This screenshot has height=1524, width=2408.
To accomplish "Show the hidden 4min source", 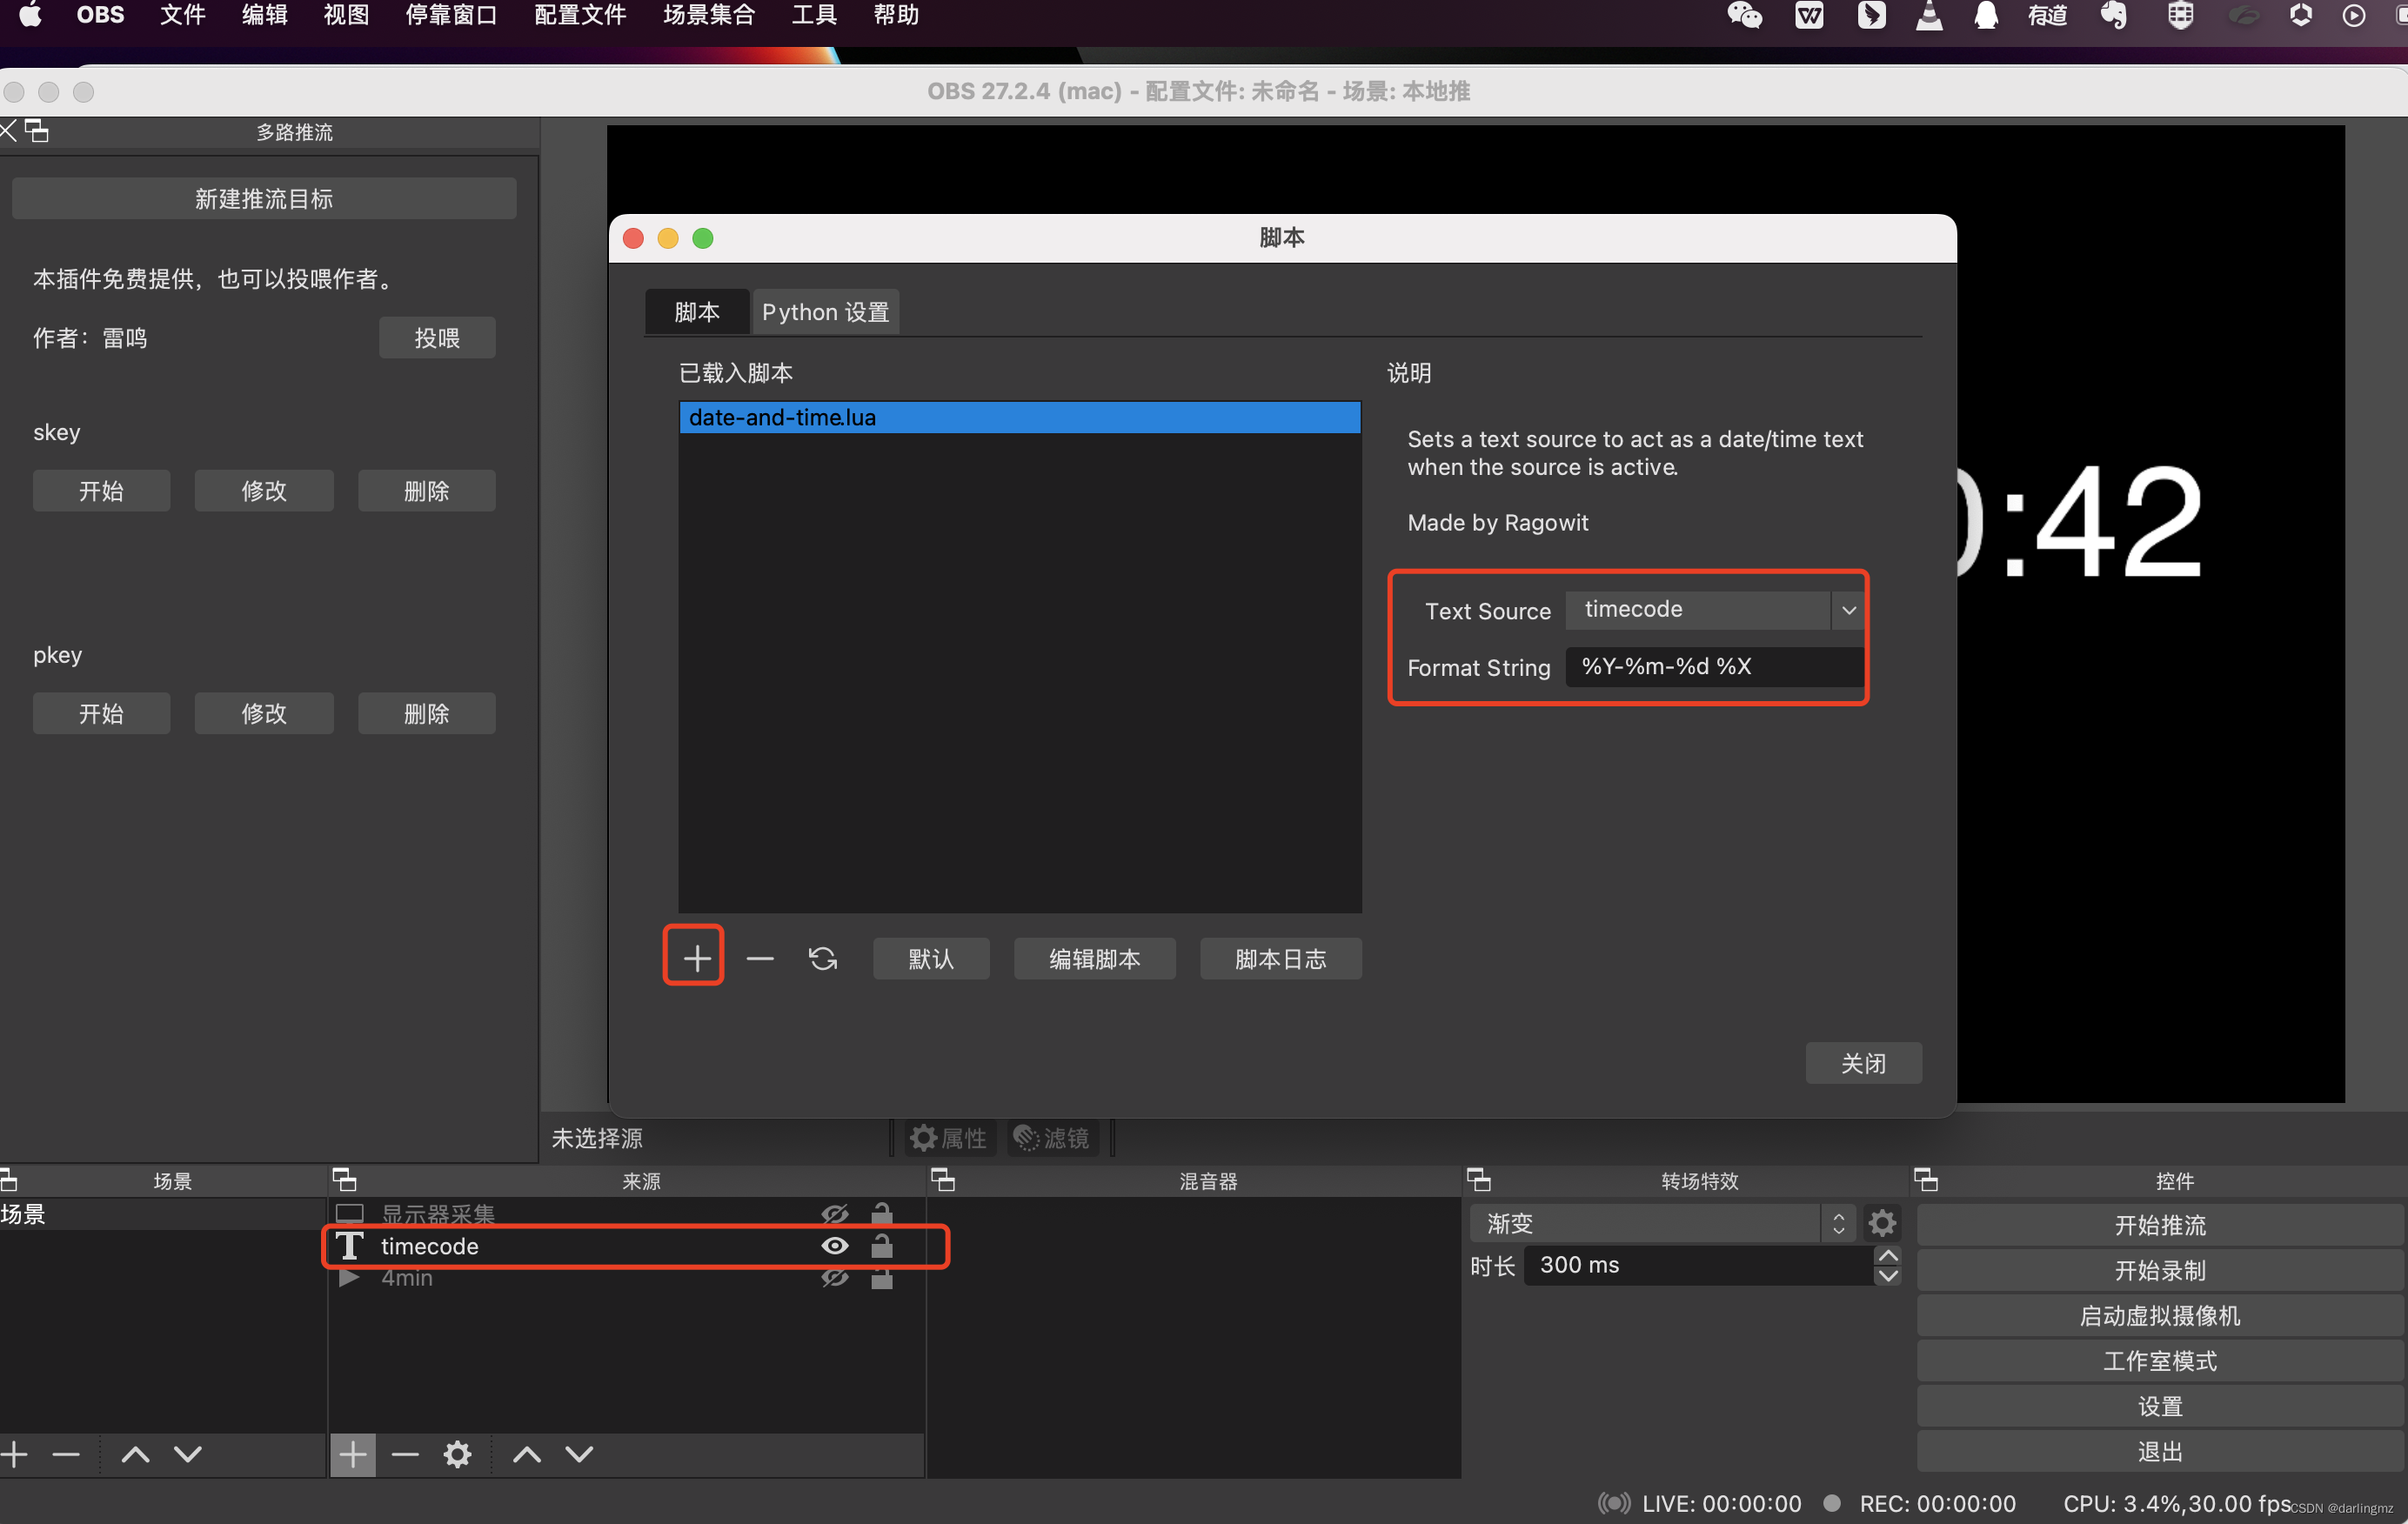I will coord(835,1278).
